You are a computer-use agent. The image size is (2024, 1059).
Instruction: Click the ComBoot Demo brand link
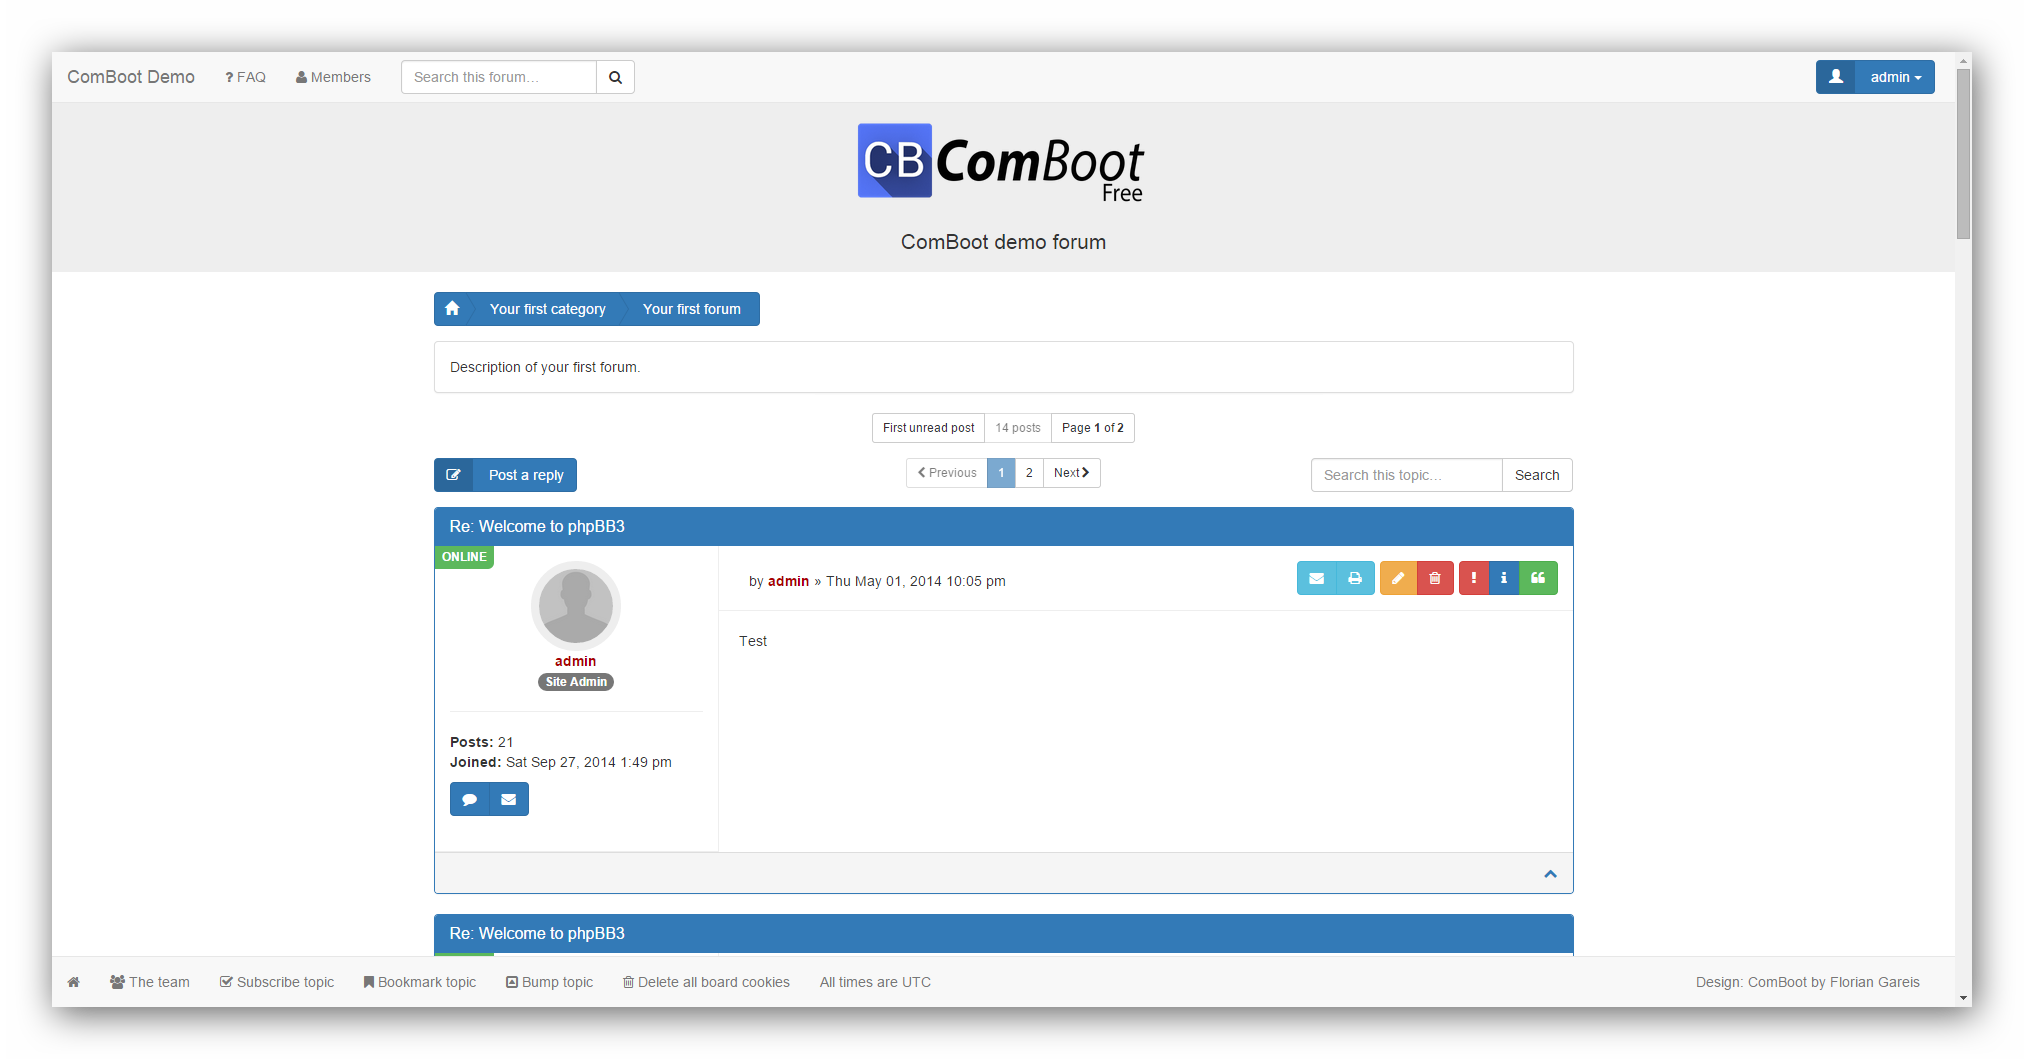131,77
